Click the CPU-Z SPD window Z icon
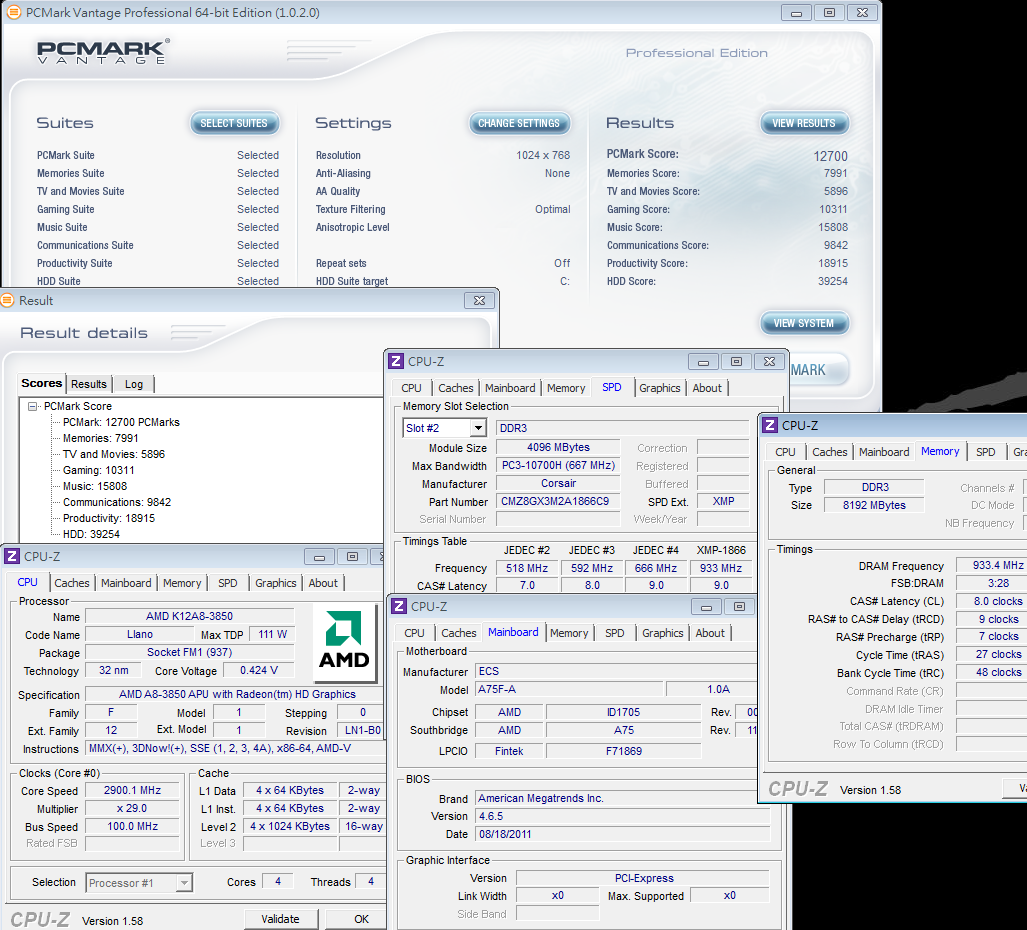The height and width of the screenshot is (930, 1027). tap(396, 362)
